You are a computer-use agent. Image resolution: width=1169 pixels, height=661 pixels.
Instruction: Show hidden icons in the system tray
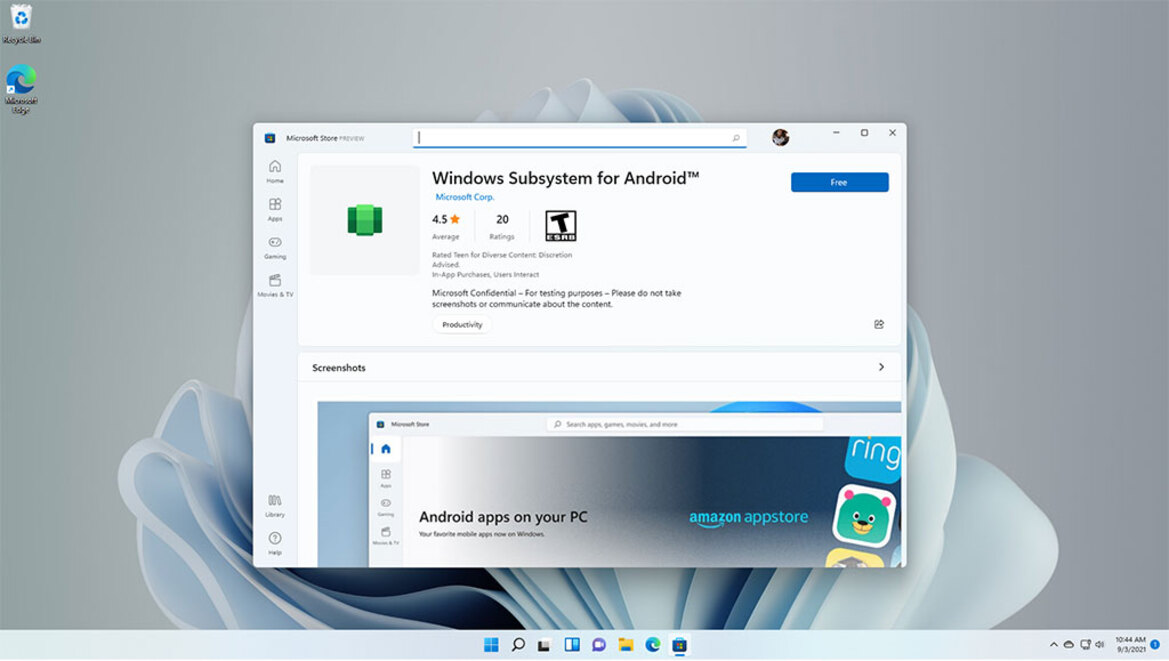pyautogui.click(x=1053, y=645)
